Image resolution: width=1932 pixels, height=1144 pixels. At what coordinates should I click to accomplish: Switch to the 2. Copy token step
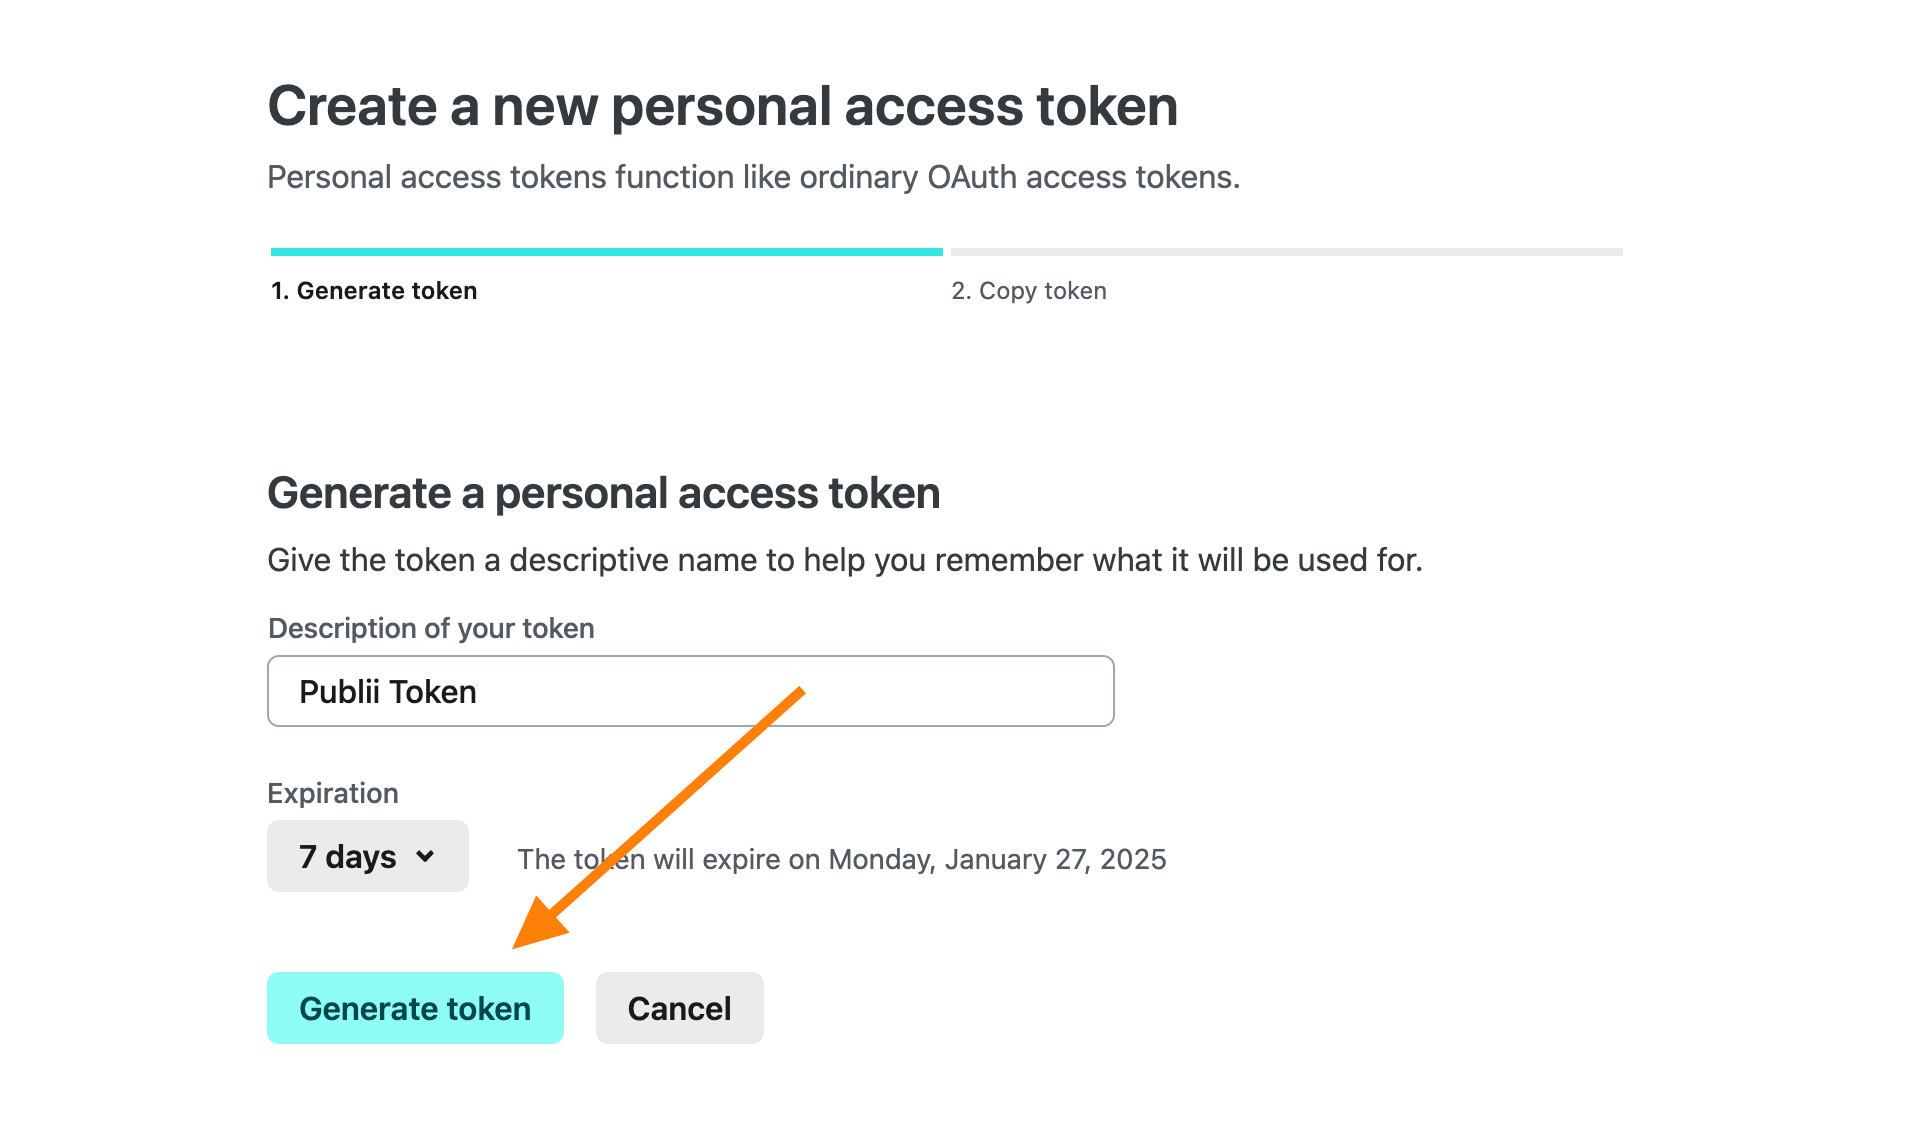point(1029,290)
